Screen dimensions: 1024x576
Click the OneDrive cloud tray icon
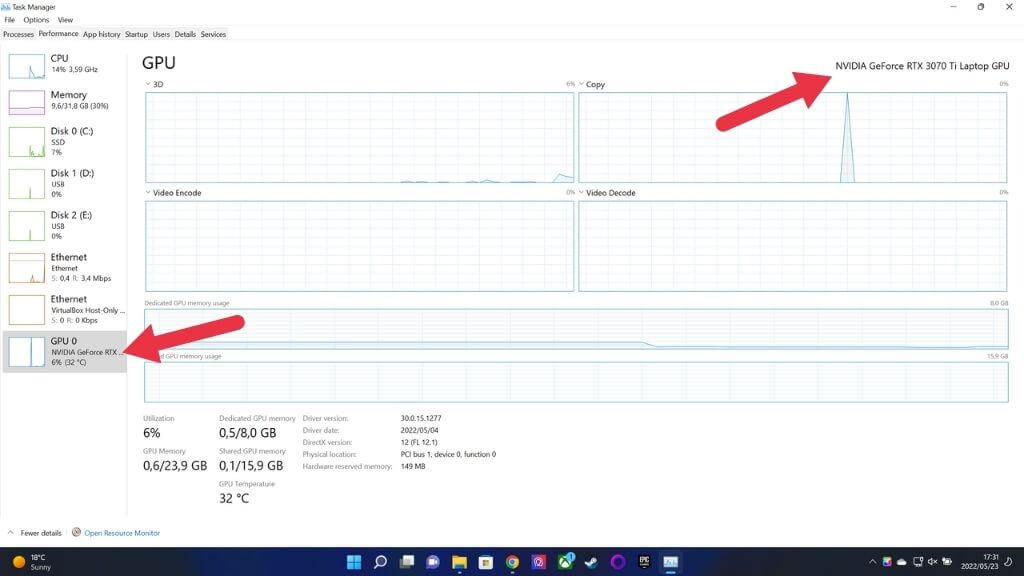pyautogui.click(x=902, y=562)
